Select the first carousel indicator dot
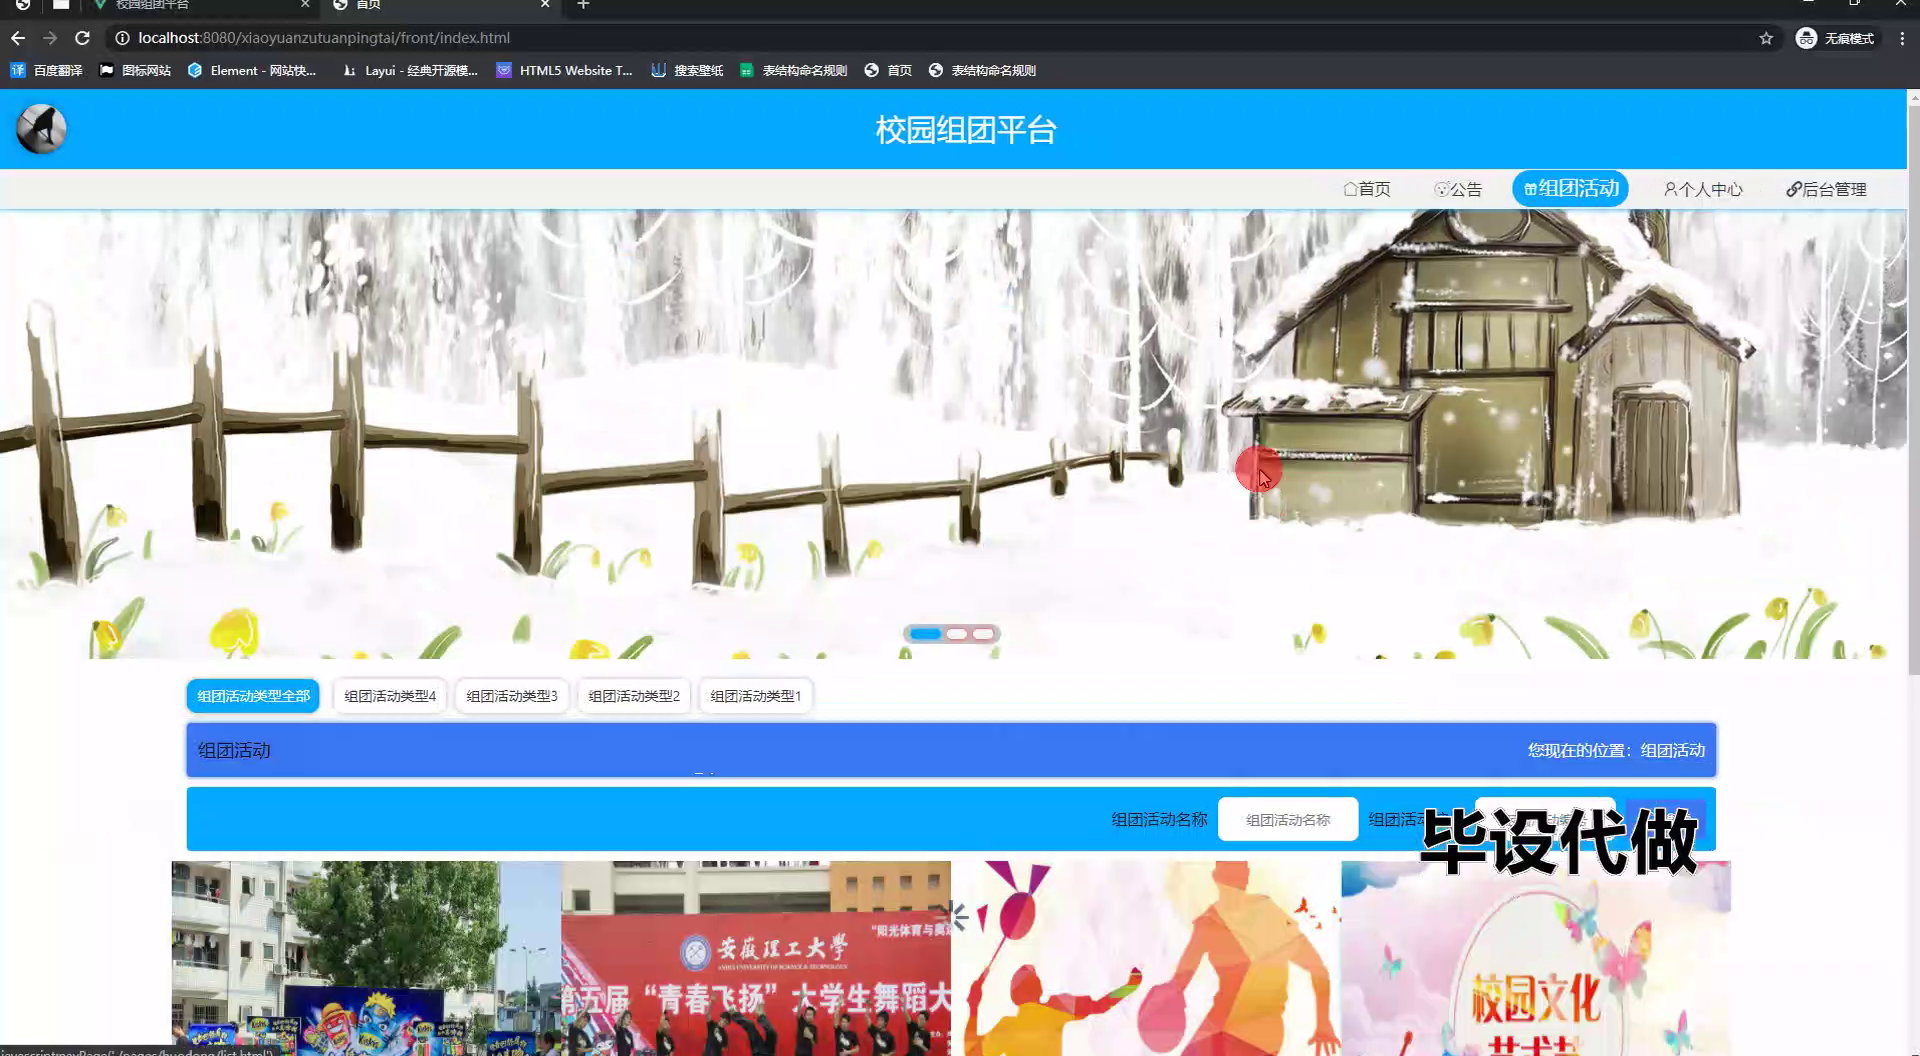This screenshot has width=1920, height=1056. [925, 634]
